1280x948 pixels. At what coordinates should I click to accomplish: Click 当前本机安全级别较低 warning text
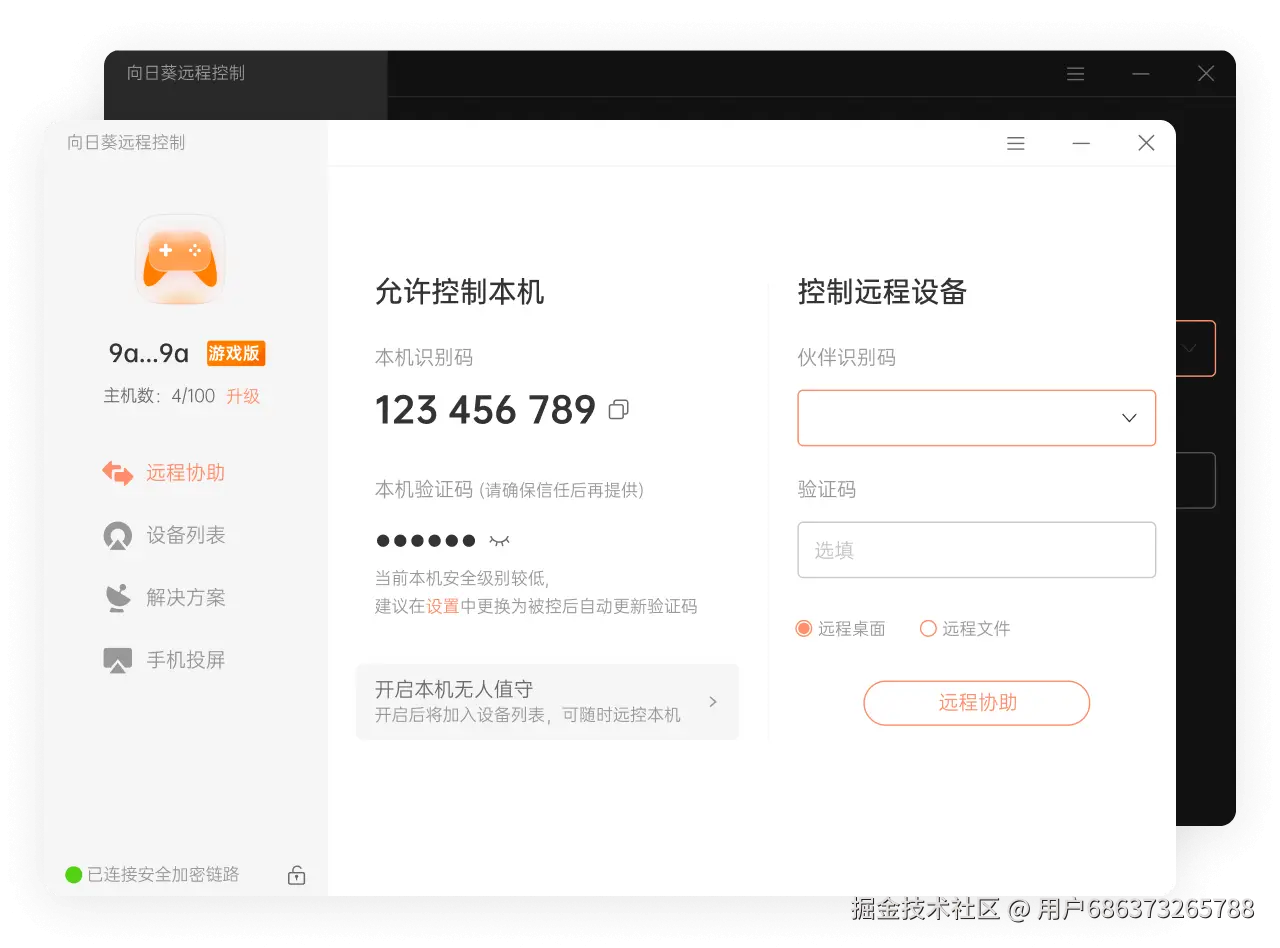[462, 578]
